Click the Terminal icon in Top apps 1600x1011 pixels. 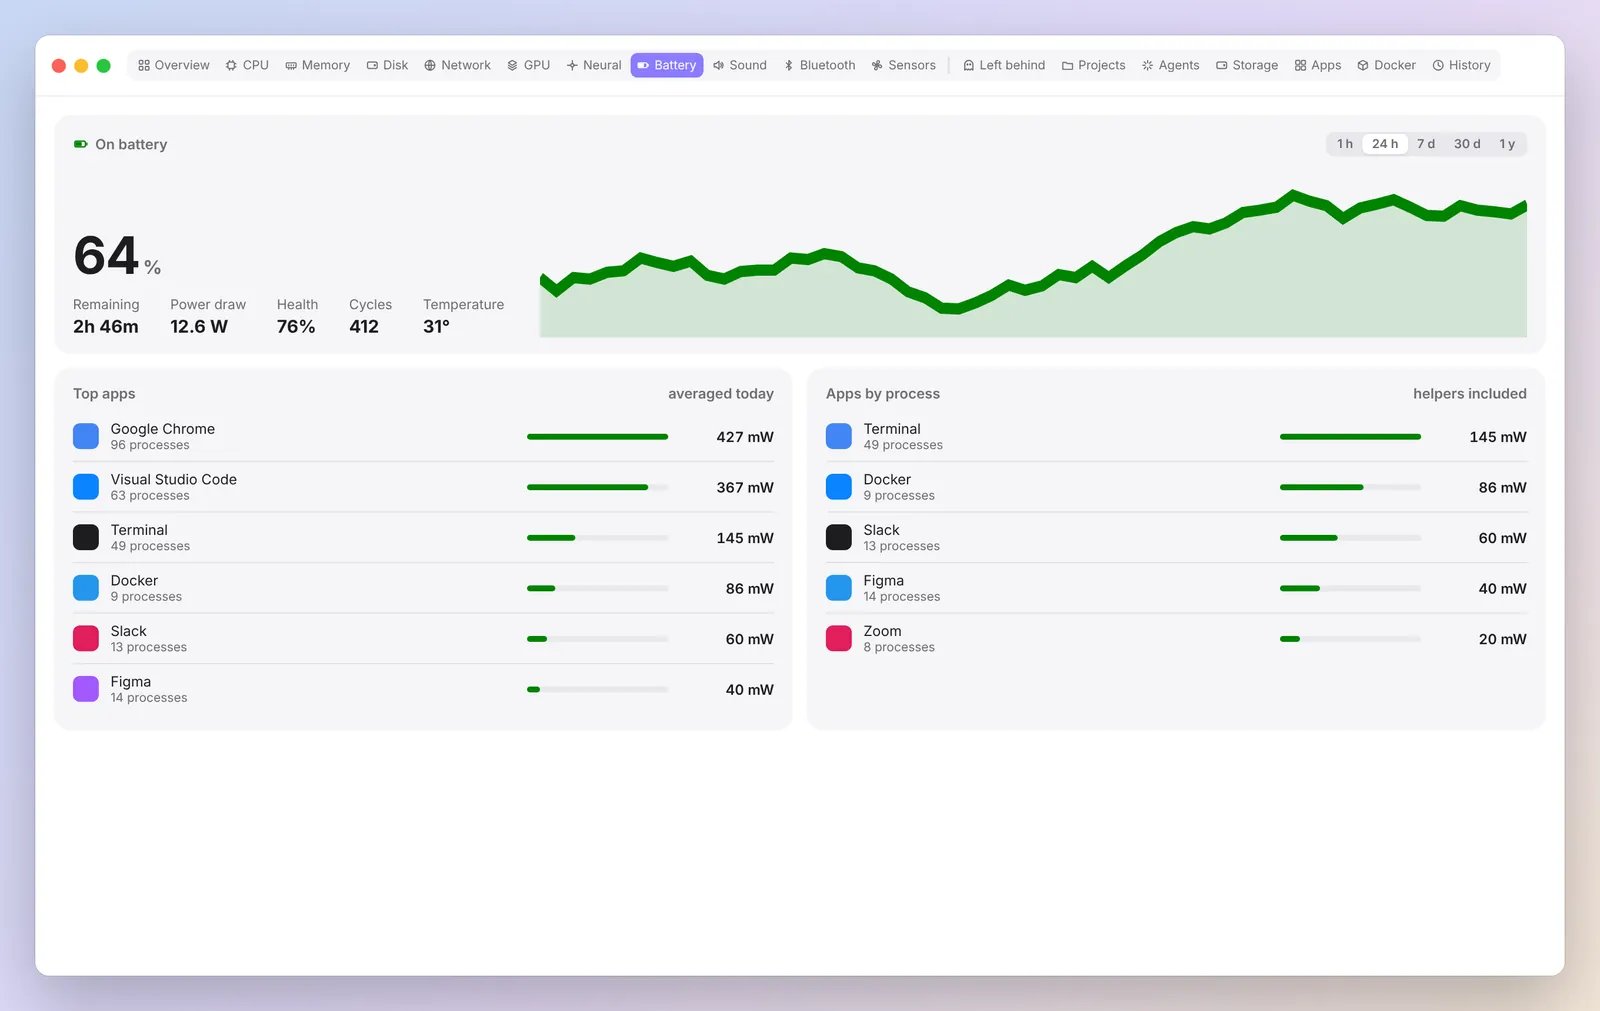86,537
